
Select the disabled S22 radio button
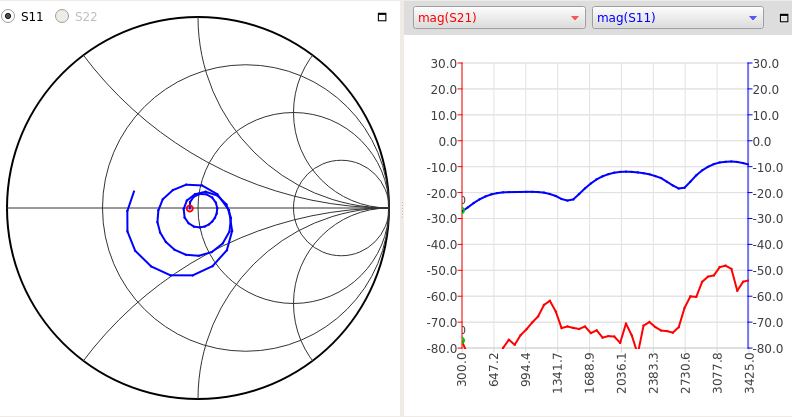point(62,17)
